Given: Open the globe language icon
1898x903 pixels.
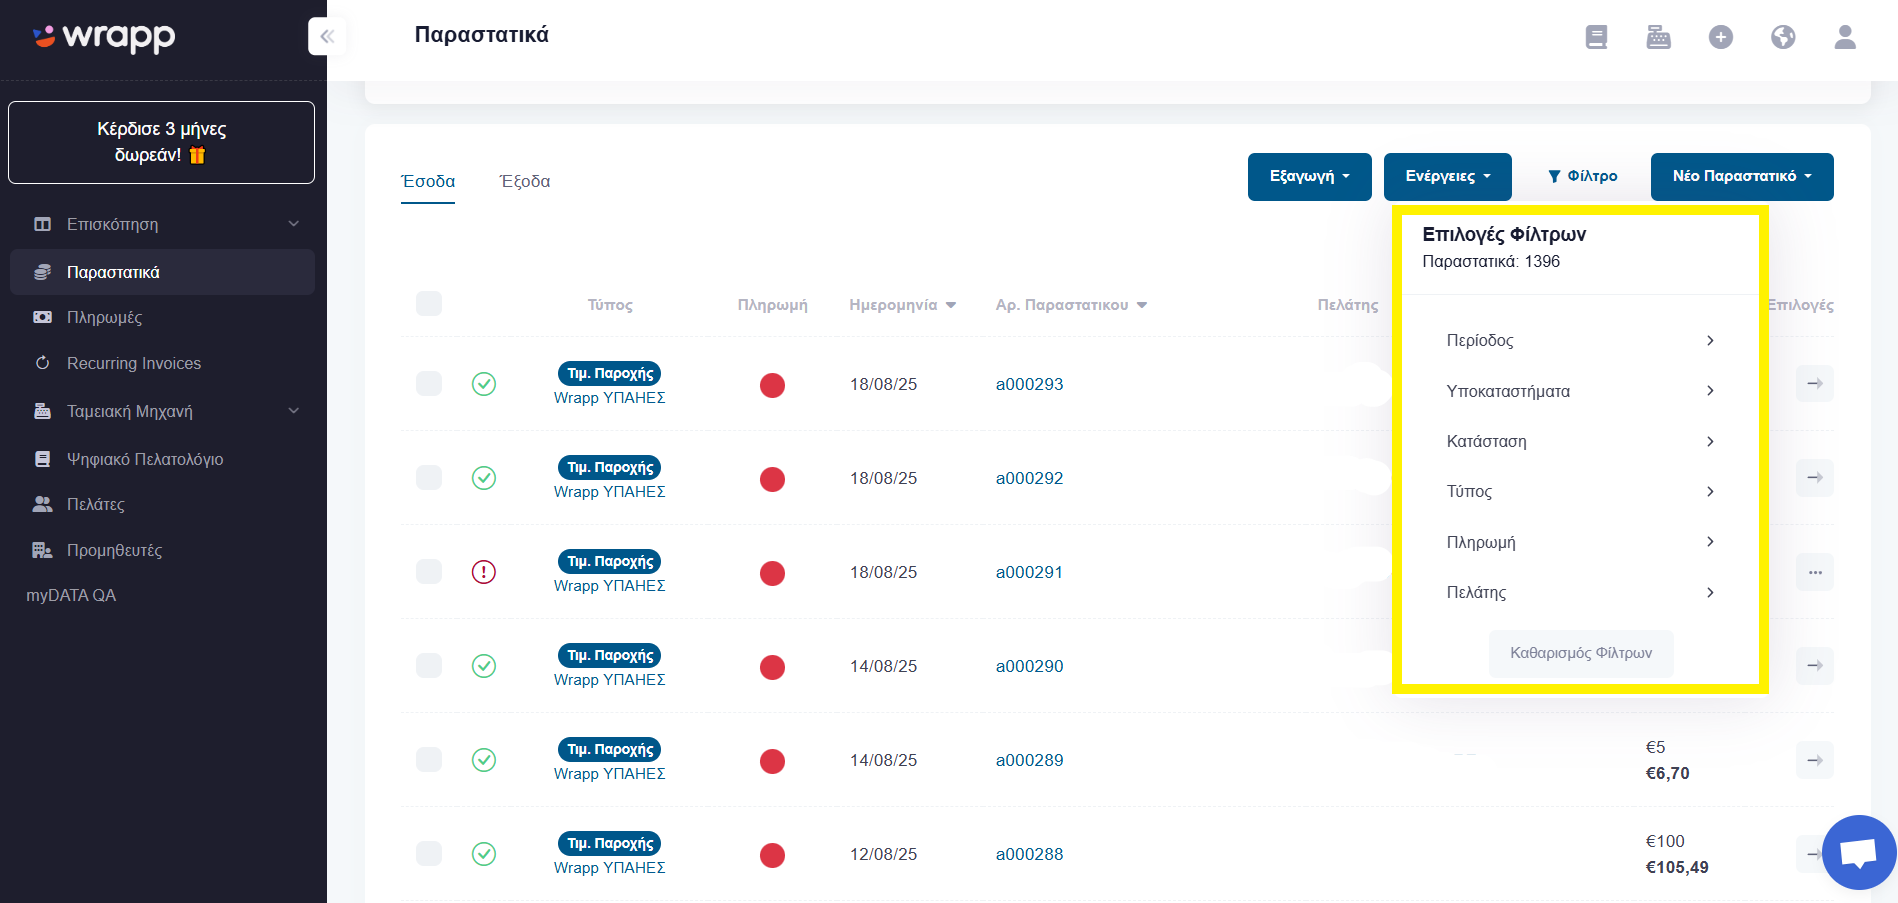Looking at the screenshot, I should point(1782,37).
